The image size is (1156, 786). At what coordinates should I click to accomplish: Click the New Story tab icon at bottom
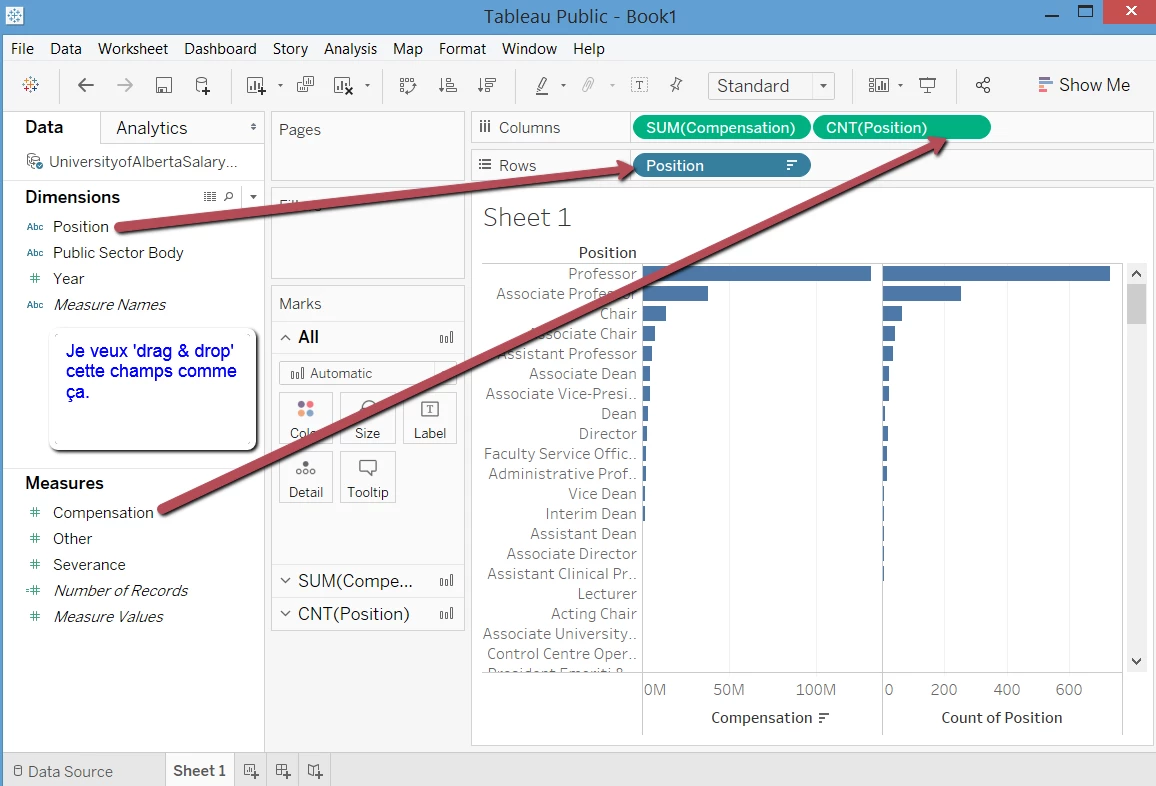(315, 771)
